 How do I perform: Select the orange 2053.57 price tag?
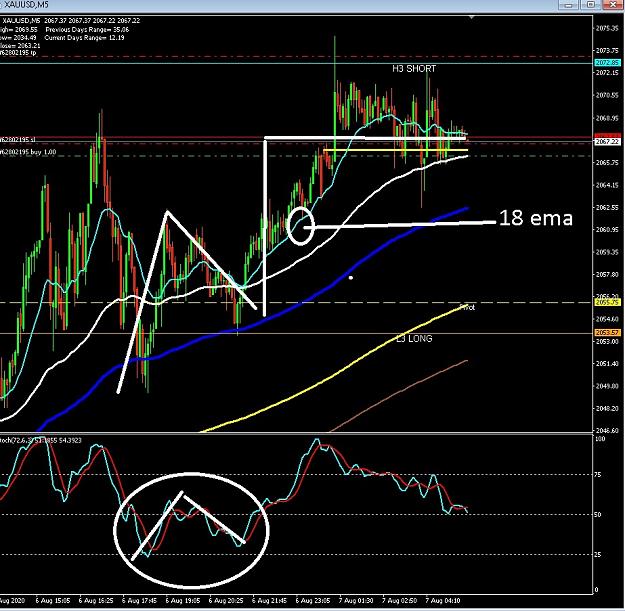(607, 332)
